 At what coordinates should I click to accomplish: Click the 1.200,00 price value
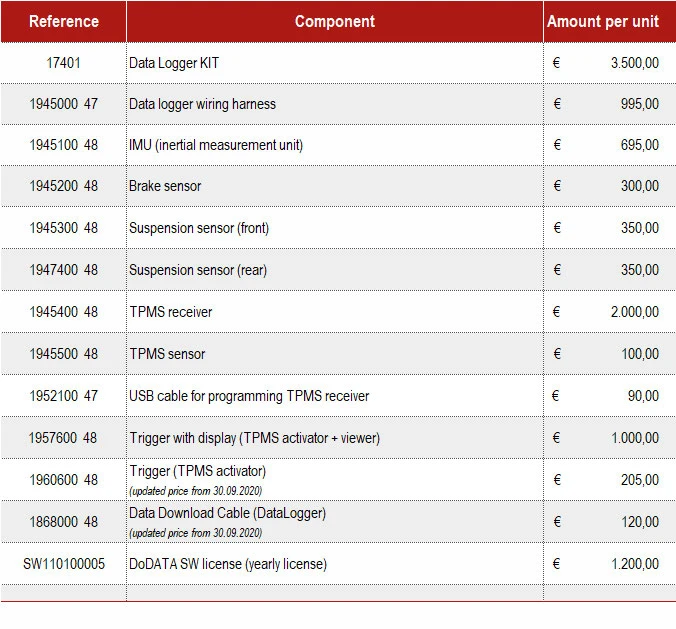(x=635, y=564)
